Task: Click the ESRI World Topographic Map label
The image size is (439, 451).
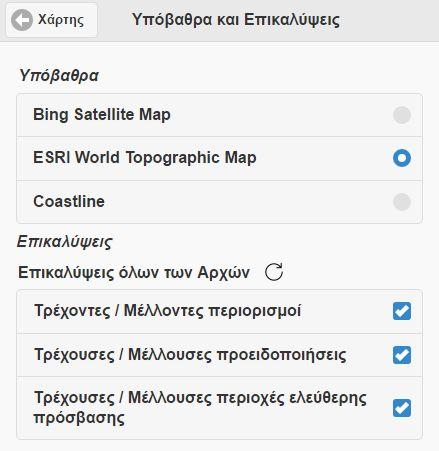Action: 145,157
